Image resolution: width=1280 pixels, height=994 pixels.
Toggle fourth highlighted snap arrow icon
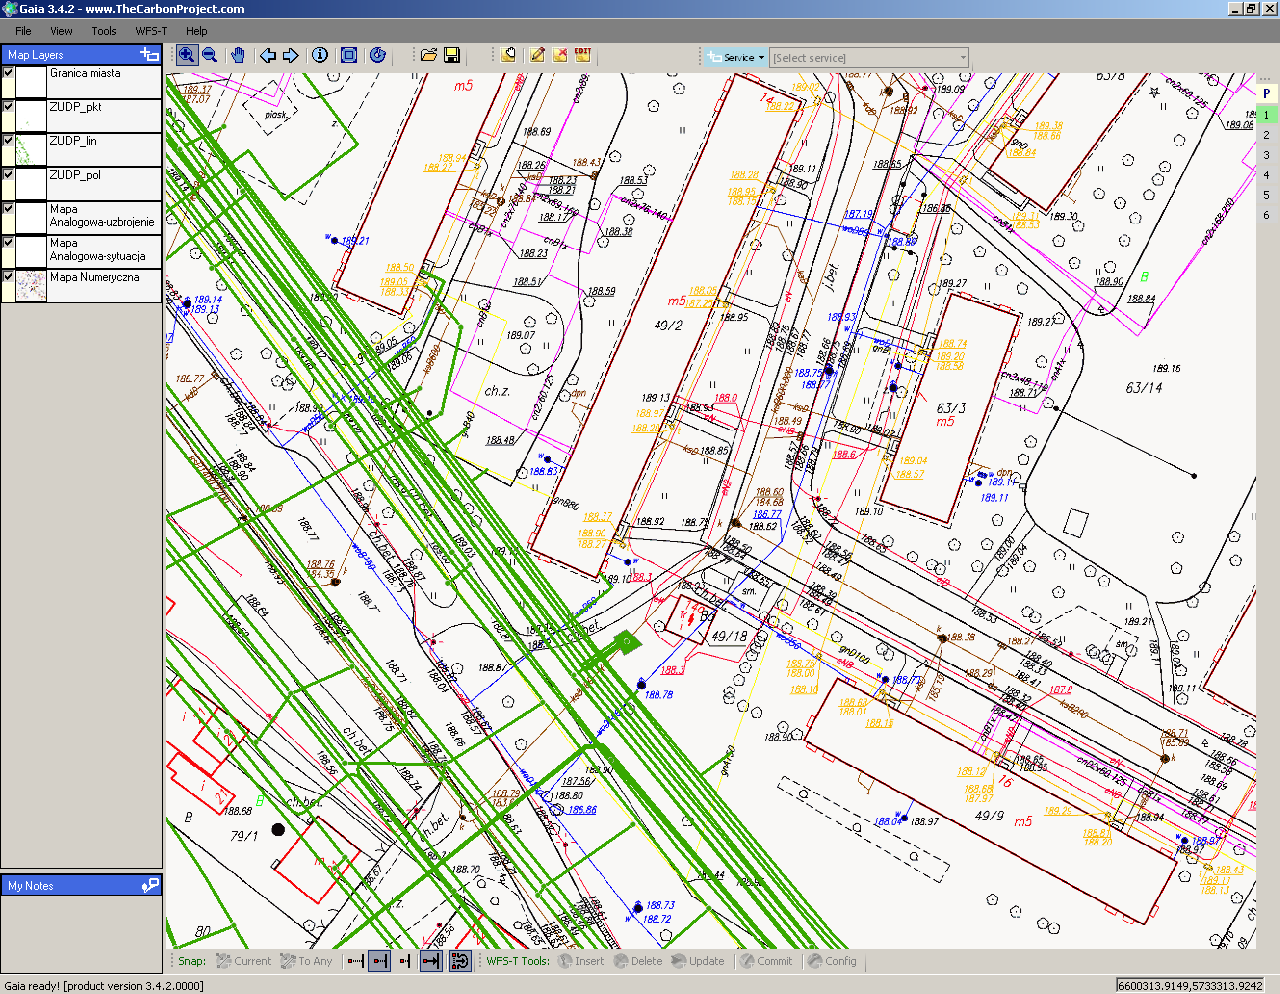(x=430, y=961)
